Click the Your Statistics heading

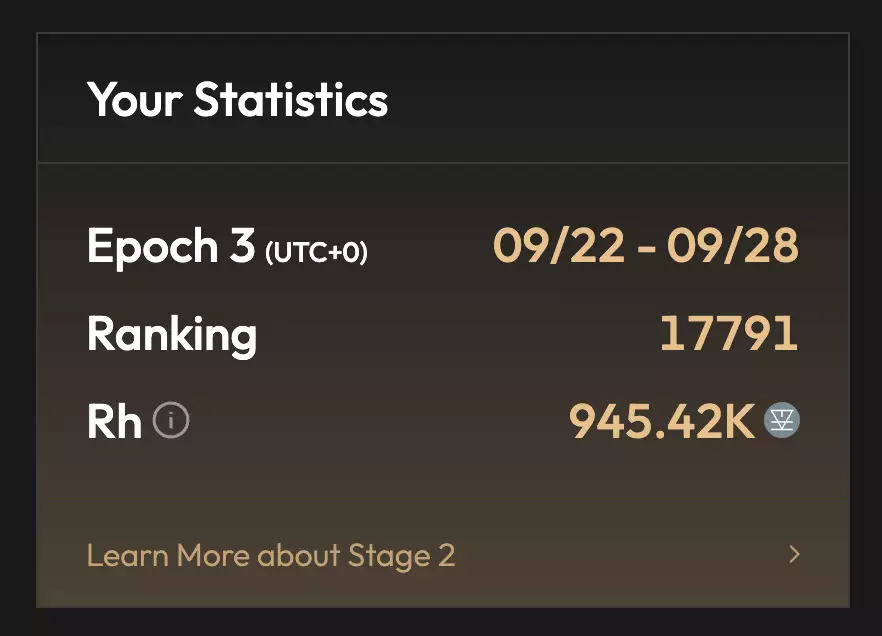pos(237,100)
